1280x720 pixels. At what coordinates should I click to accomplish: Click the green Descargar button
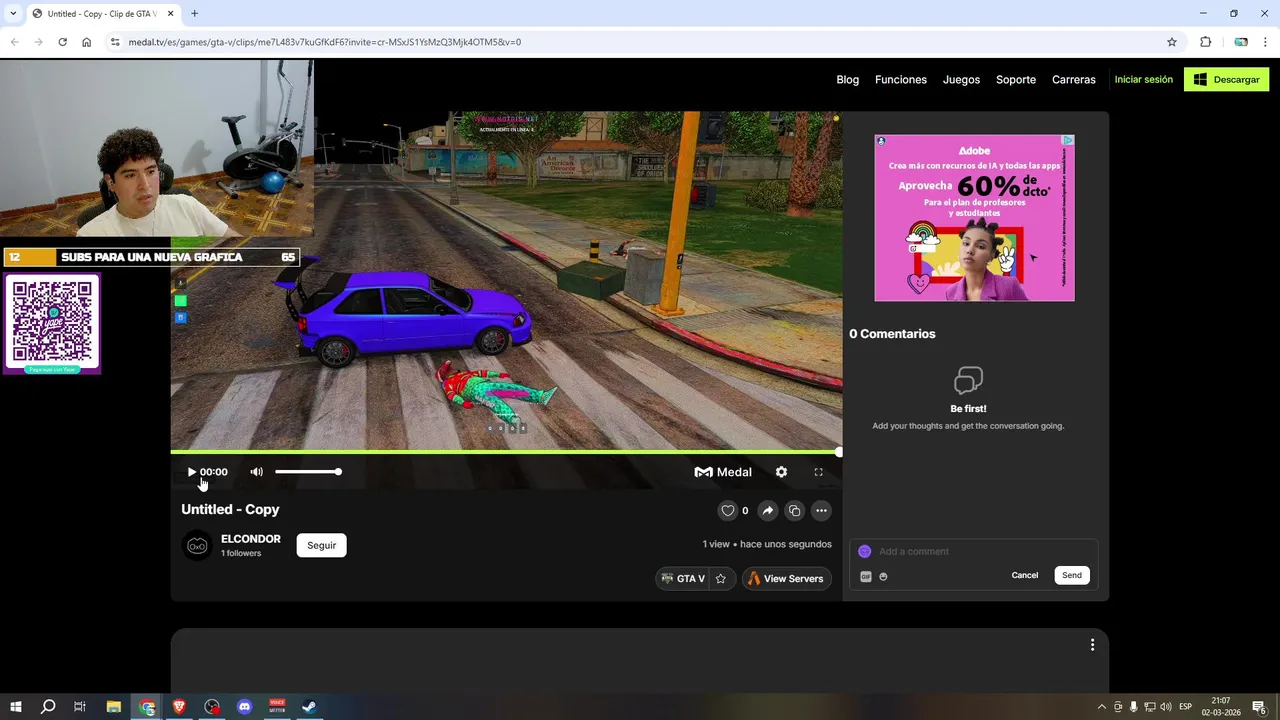tap(1226, 80)
